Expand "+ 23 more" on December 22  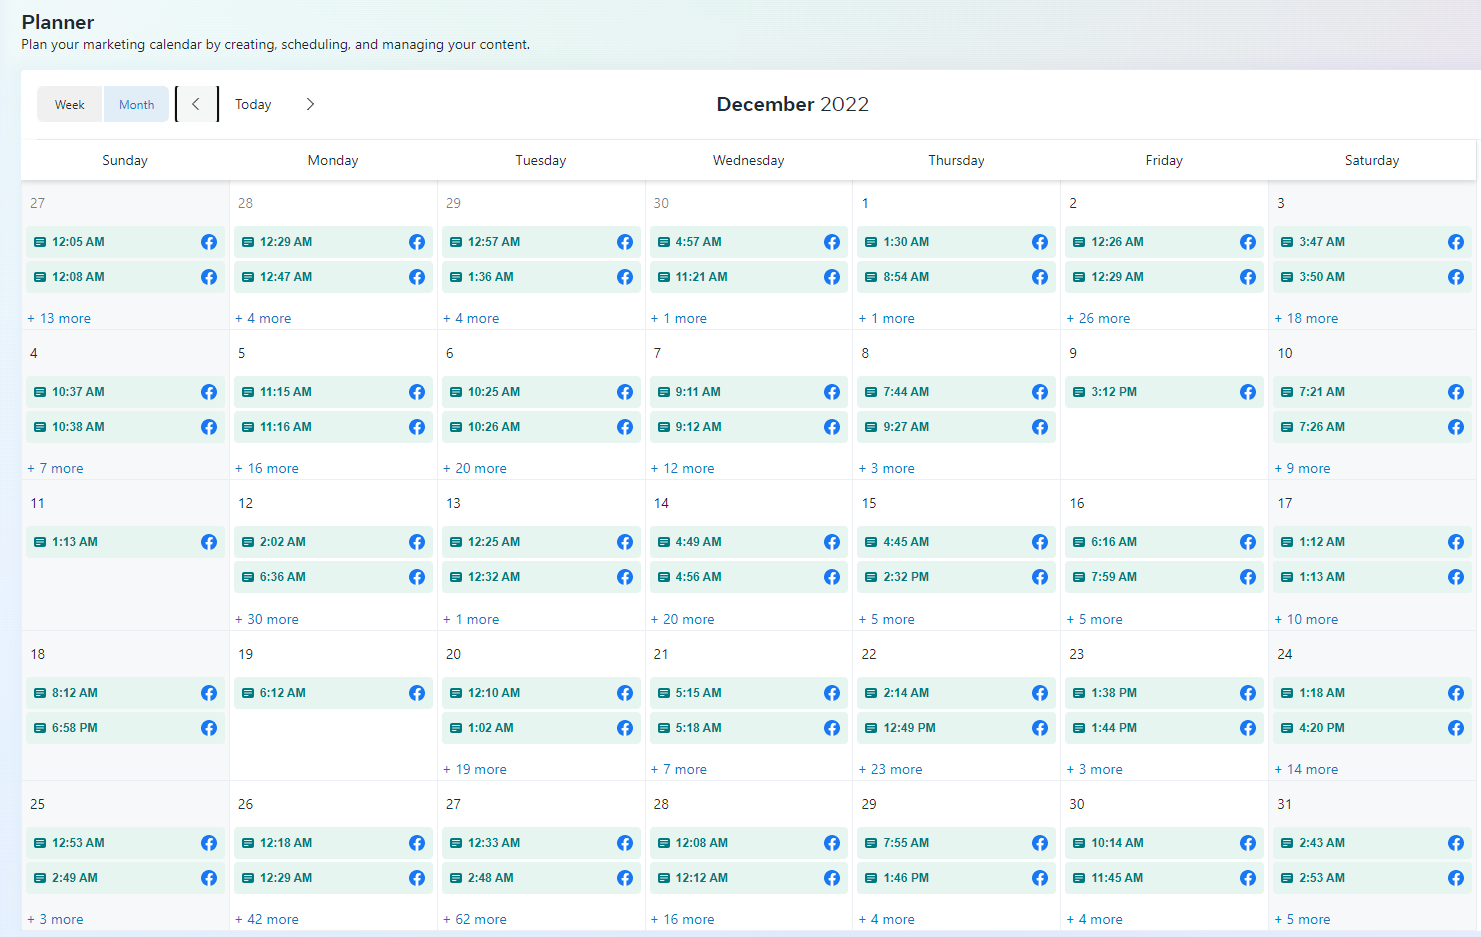coord(890,769)
